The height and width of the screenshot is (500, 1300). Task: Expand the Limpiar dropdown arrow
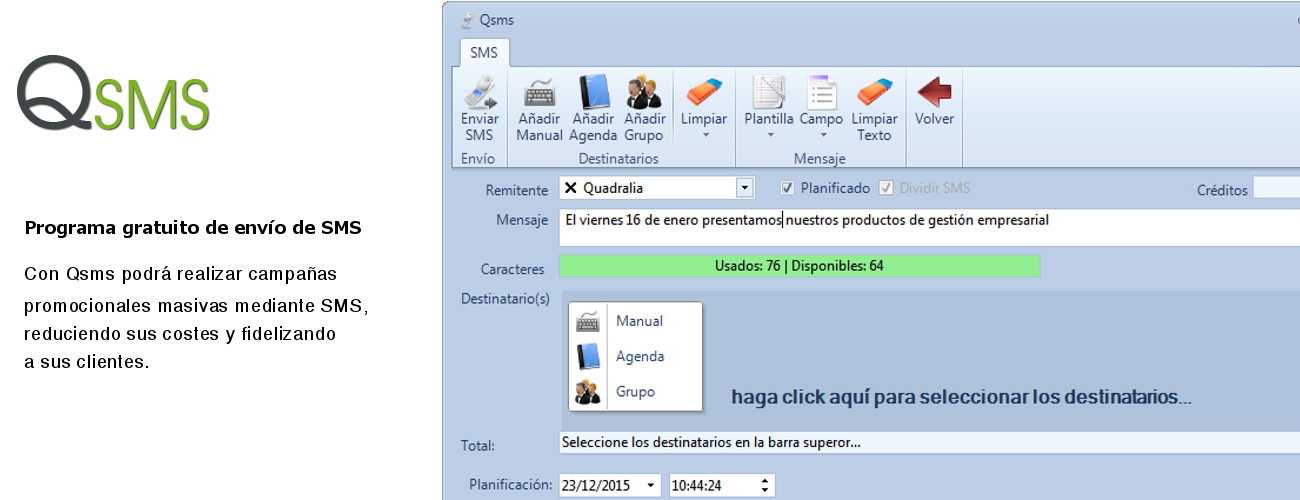click(x=704, y=134)
